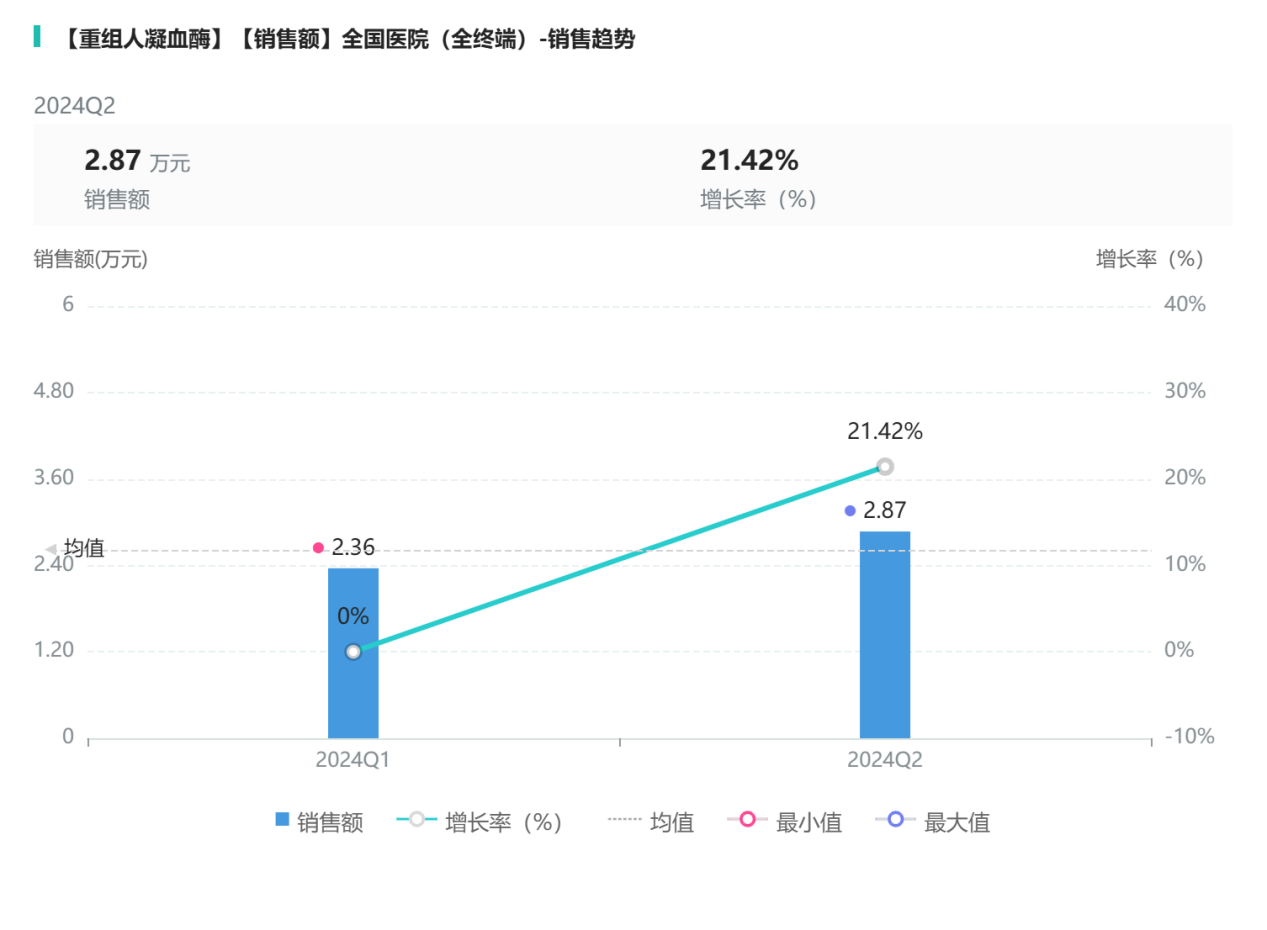Click the 2024Q2 period label under title
This screenshot has width=1267, height=930.
[x=75, y=106]
